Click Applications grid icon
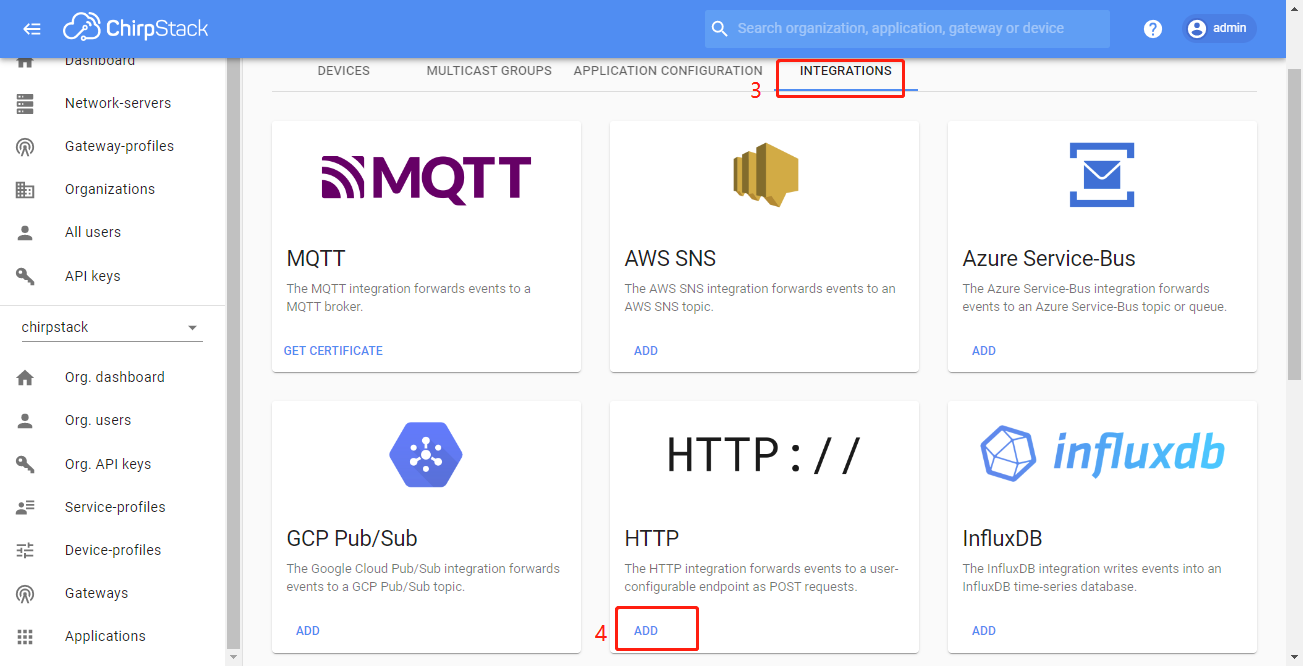 (x=25, y=636)
